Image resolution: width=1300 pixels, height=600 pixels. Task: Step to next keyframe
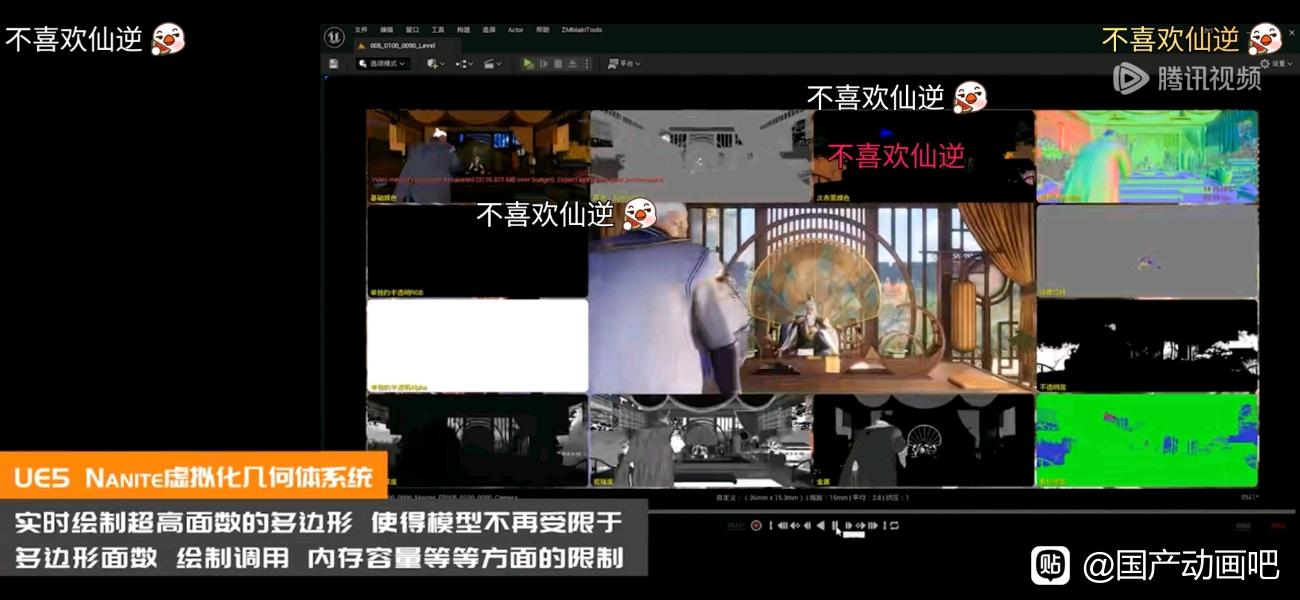pyautogui.click(x=861, y=525)
